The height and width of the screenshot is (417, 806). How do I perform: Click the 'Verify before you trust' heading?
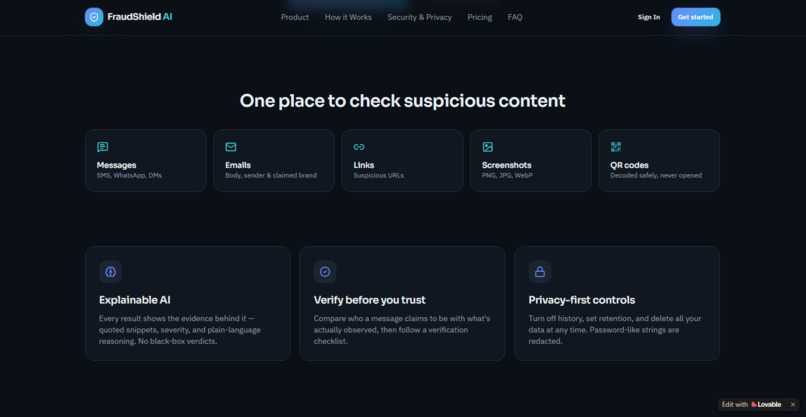(370, 300)
